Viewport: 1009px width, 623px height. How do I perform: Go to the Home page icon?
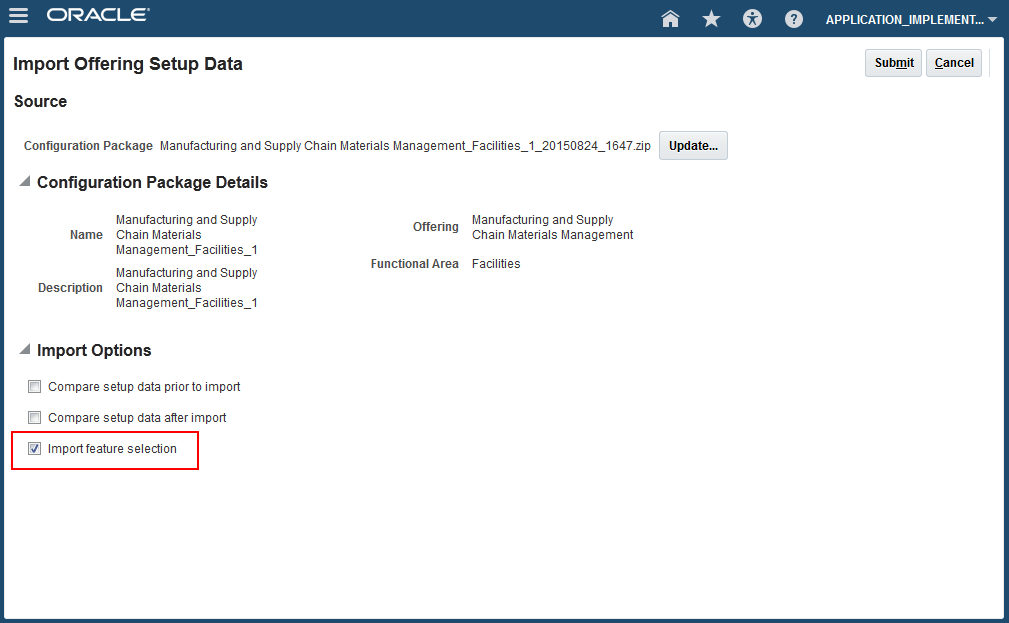pyautogui.click(x=670, y=19)
